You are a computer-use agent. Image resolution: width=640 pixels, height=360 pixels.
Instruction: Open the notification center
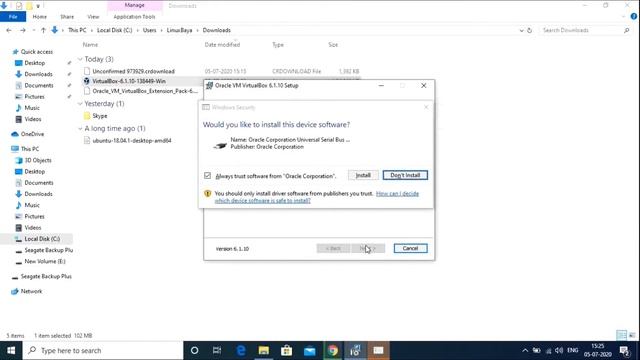624,351
